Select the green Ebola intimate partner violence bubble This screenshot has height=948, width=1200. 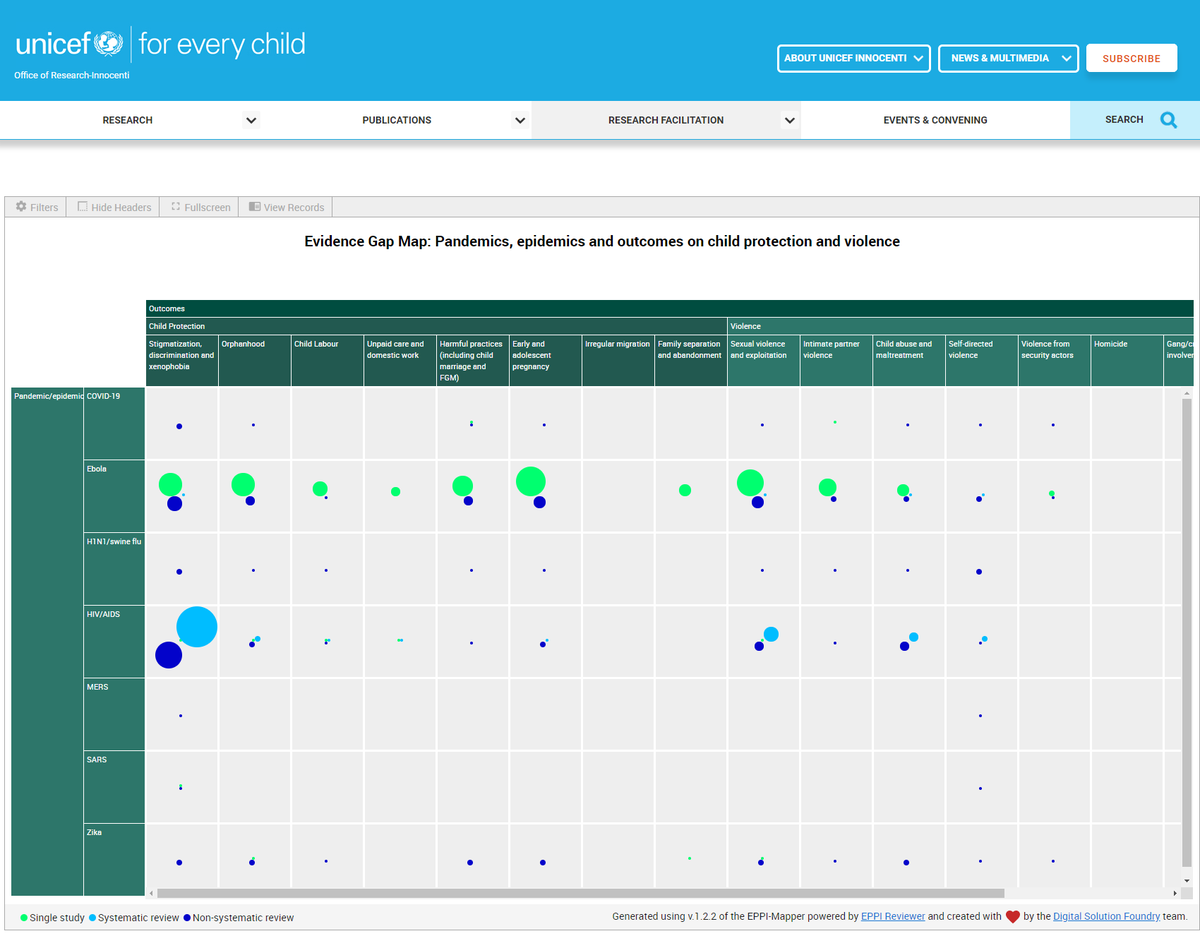click(x=827, y=487)
